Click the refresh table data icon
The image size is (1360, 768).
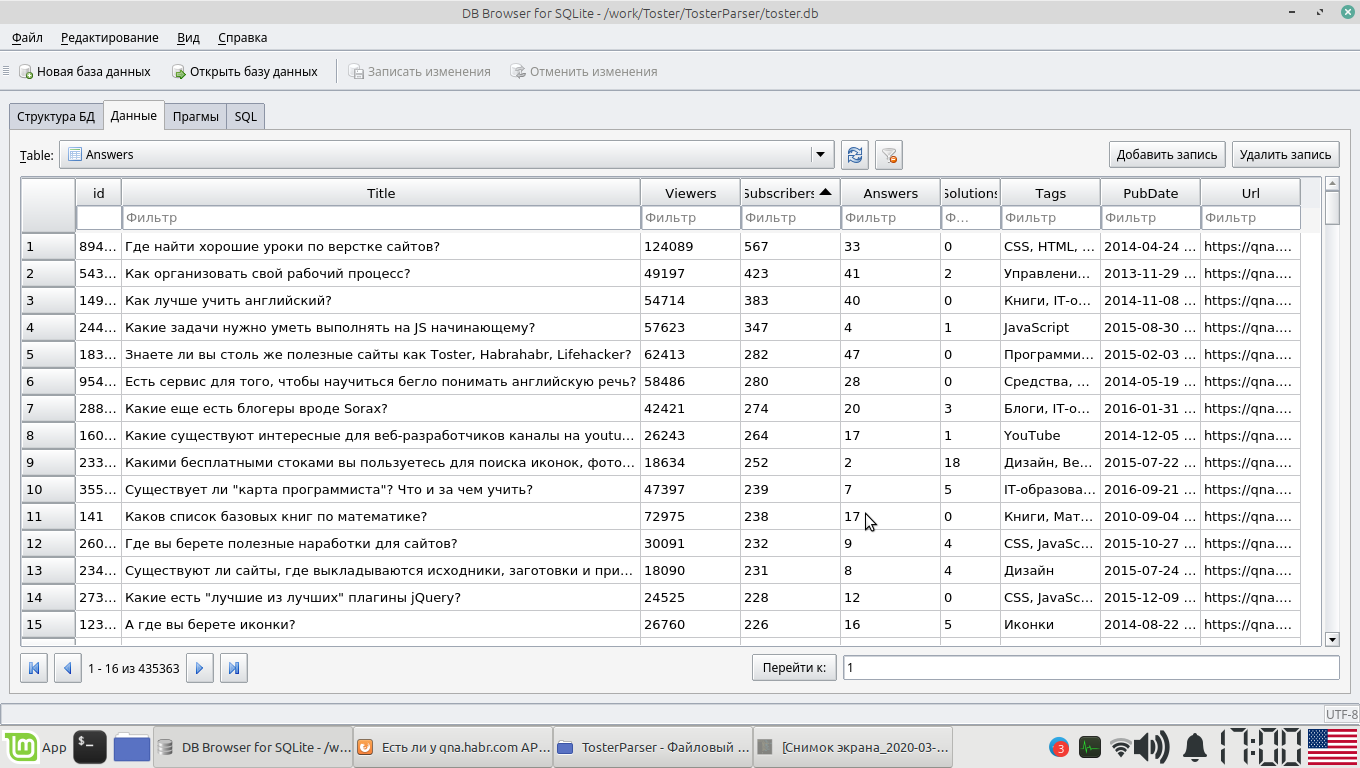855,155
